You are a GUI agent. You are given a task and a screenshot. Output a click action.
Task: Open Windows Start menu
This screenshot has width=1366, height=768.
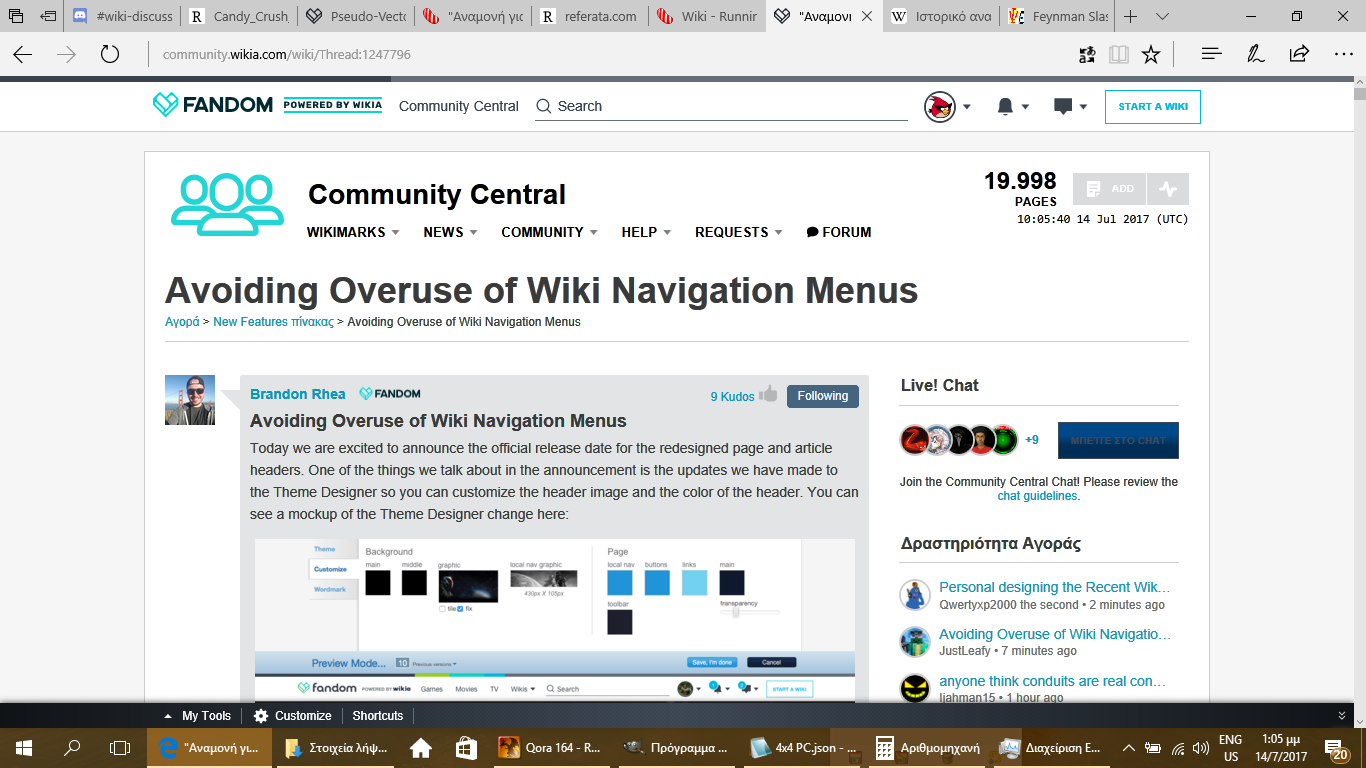click(24, 747)
